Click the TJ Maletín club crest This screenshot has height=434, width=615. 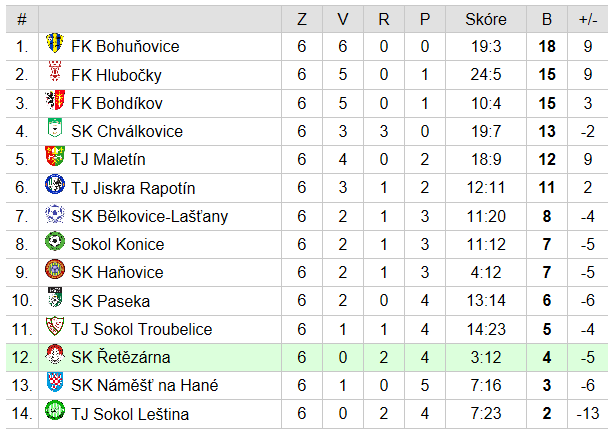point(55,156)
